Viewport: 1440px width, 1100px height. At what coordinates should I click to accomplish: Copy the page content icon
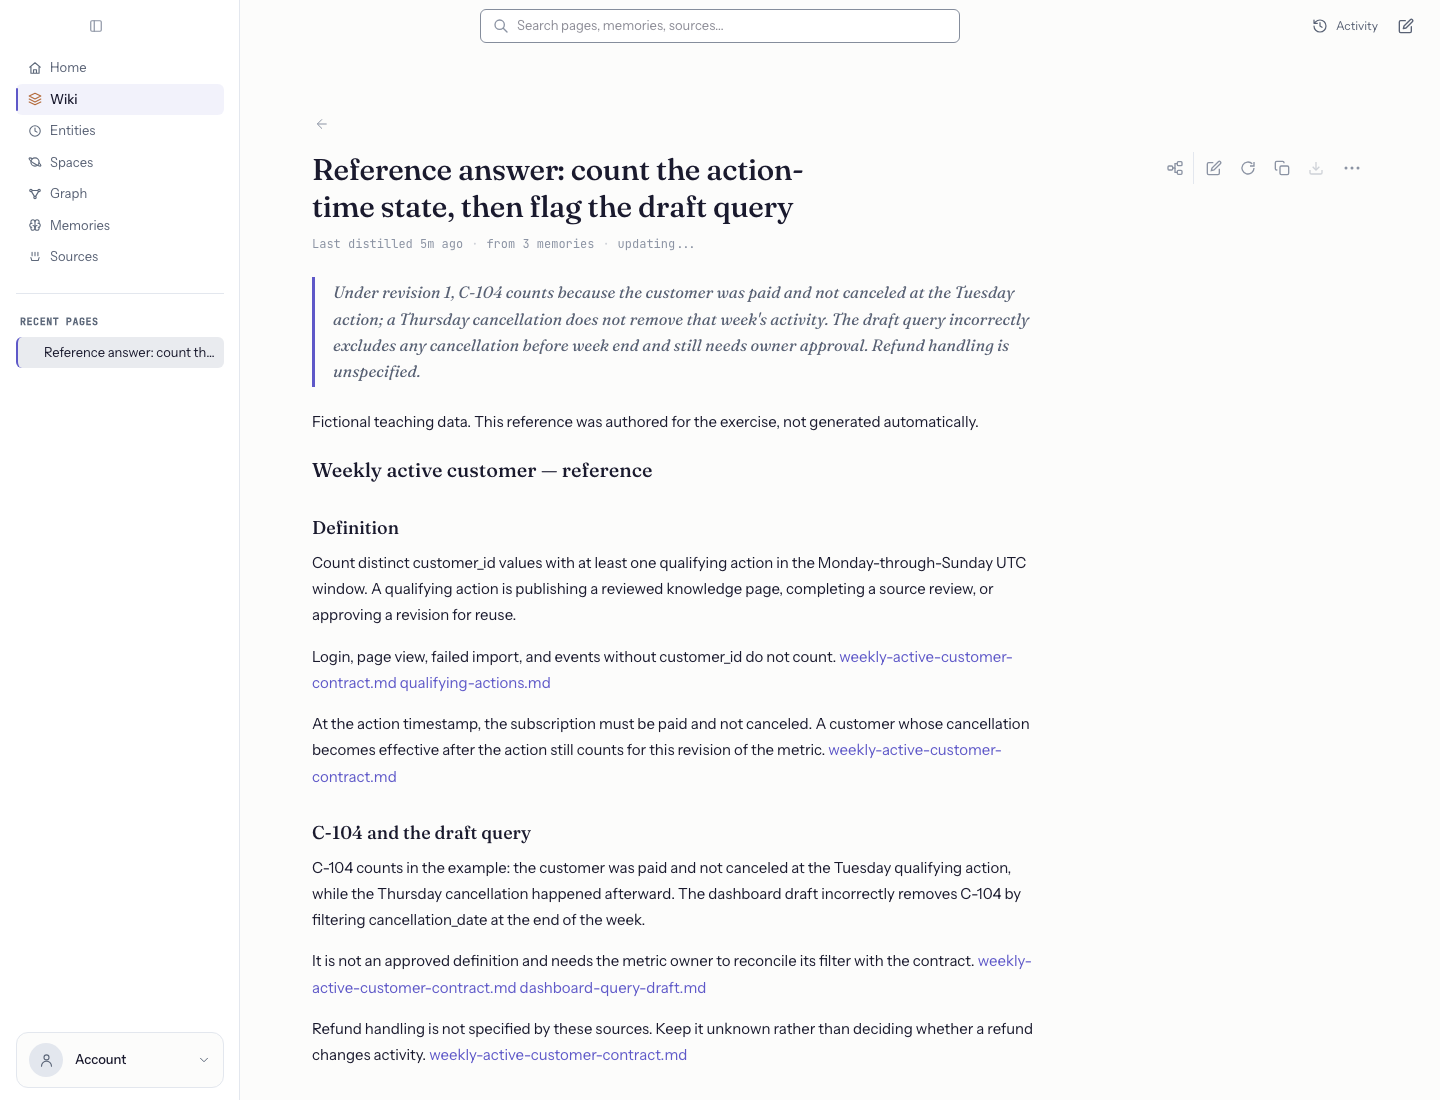(x=1282, y=168)
